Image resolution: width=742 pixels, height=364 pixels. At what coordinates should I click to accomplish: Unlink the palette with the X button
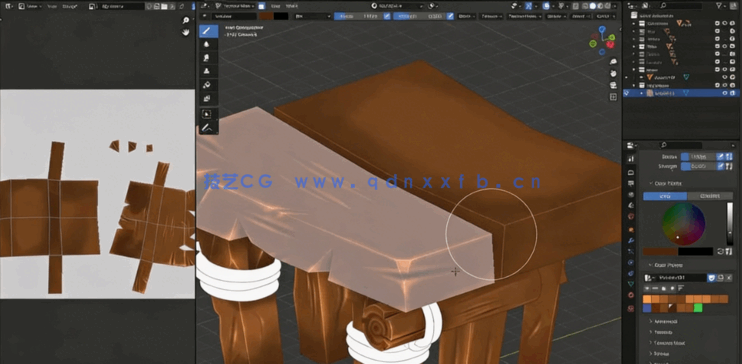tap(729, 278)
